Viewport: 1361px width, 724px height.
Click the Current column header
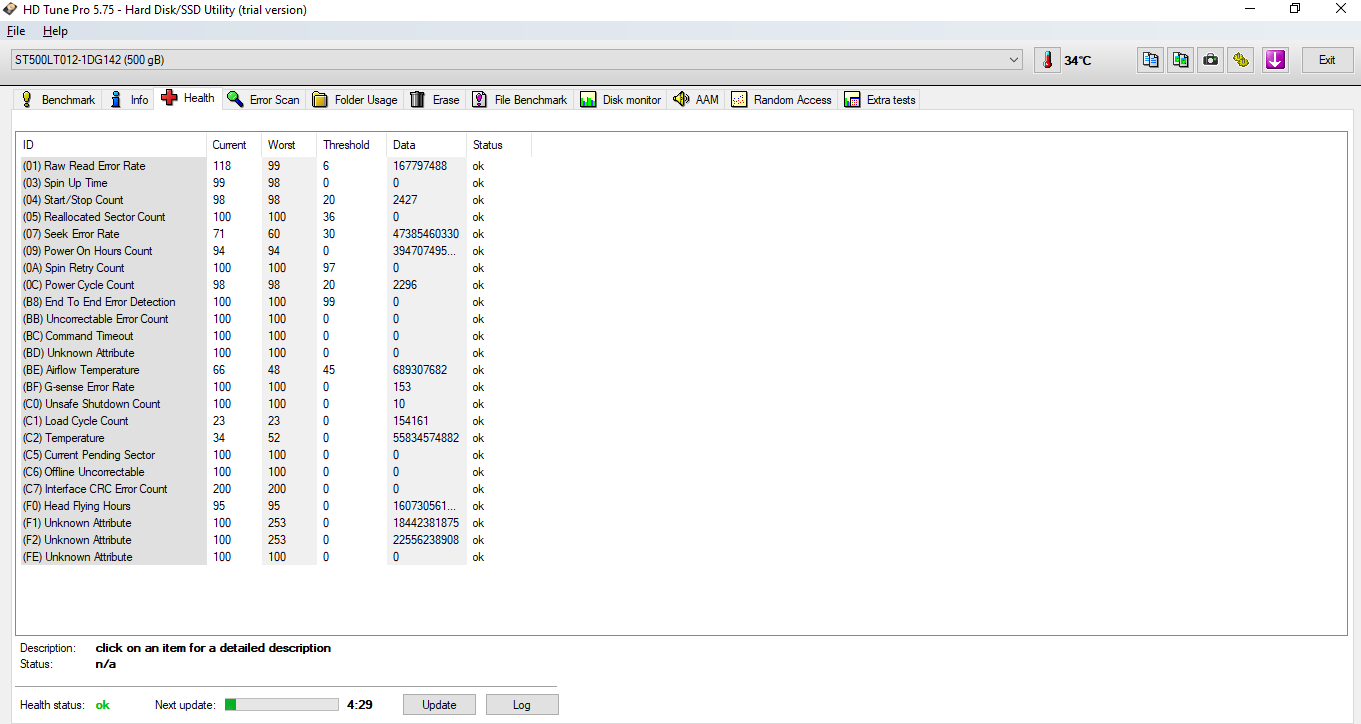[x=234, y=145]
